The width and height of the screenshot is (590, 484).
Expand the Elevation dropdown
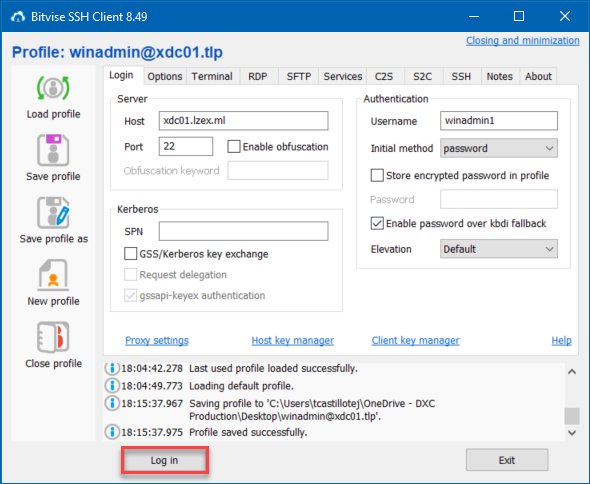[x=499, y=249]
